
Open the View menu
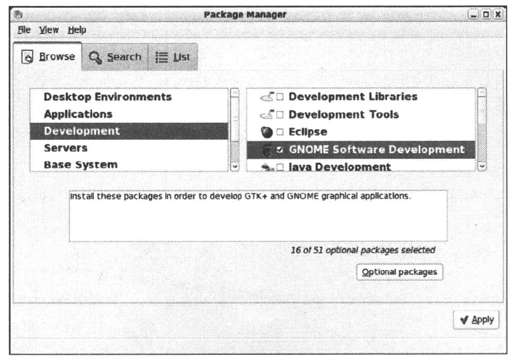(x=49, y=30)
